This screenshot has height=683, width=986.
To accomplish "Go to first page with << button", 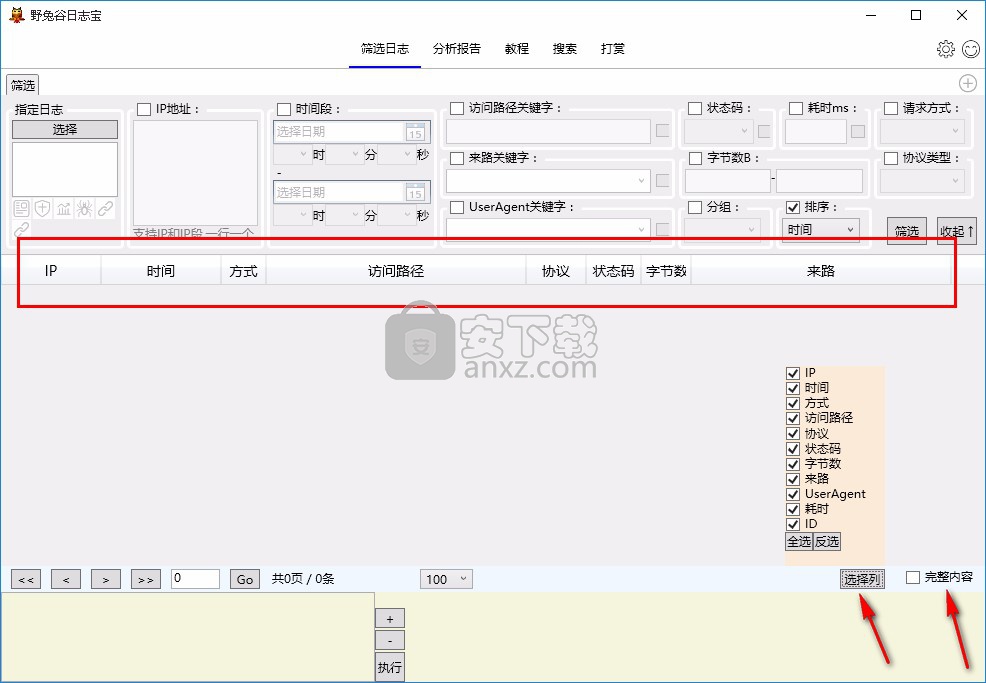I will (x=26, y=579).
